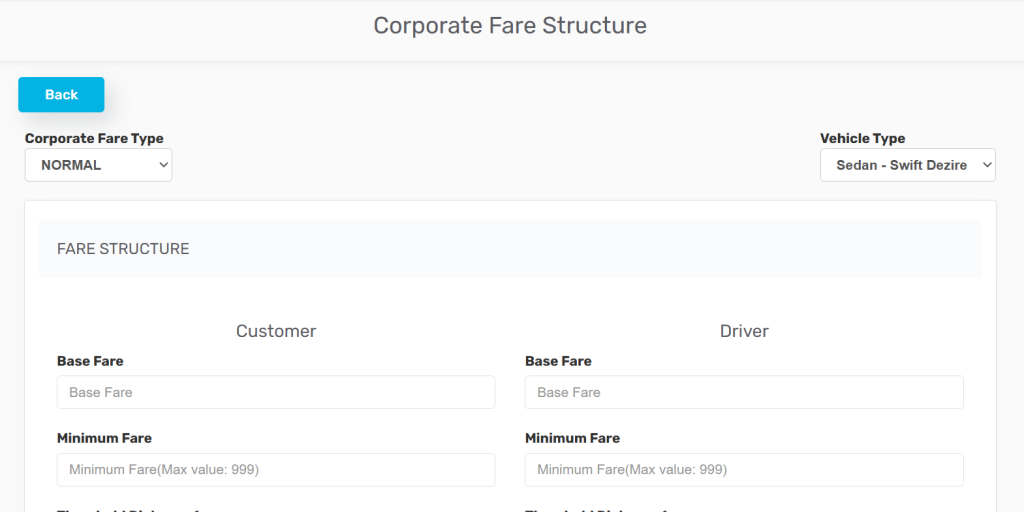Select the Base Fare label under Driver
Screen dimensions: 1024x512
(558, 361)
